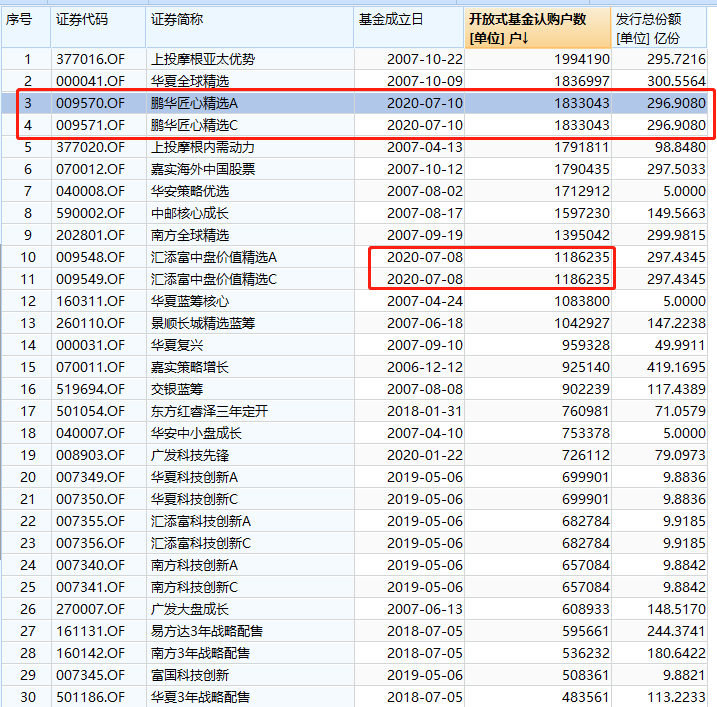The image size is (717, 707).
Task: Click establishment date 2006-12-12
Action: pyautogui.click(x=425, y=367)
